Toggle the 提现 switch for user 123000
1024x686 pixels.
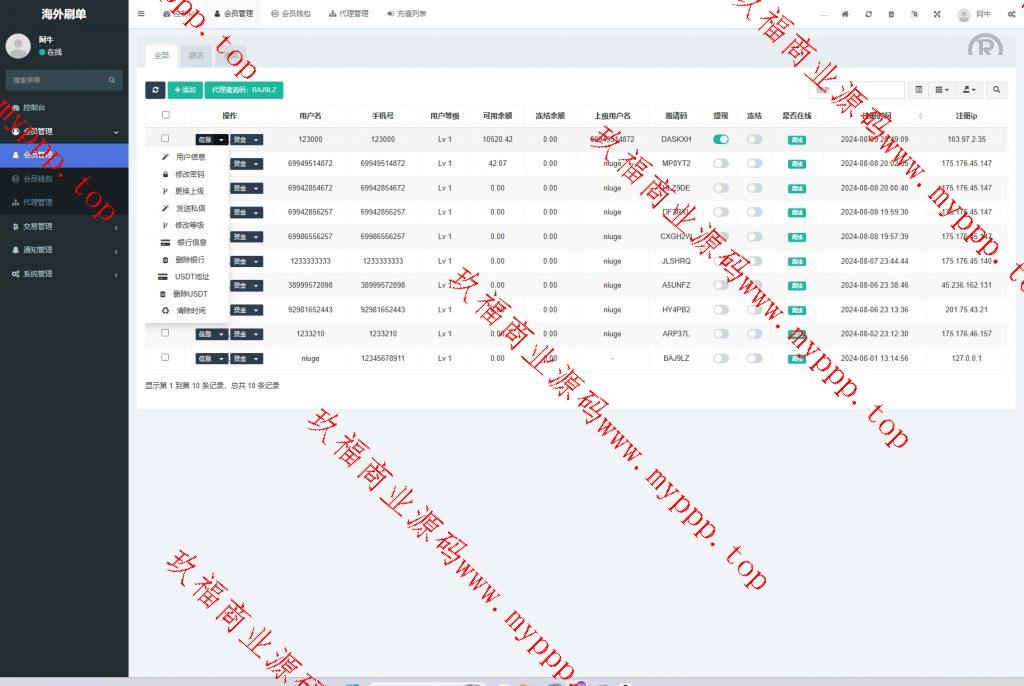pos(721,139)
